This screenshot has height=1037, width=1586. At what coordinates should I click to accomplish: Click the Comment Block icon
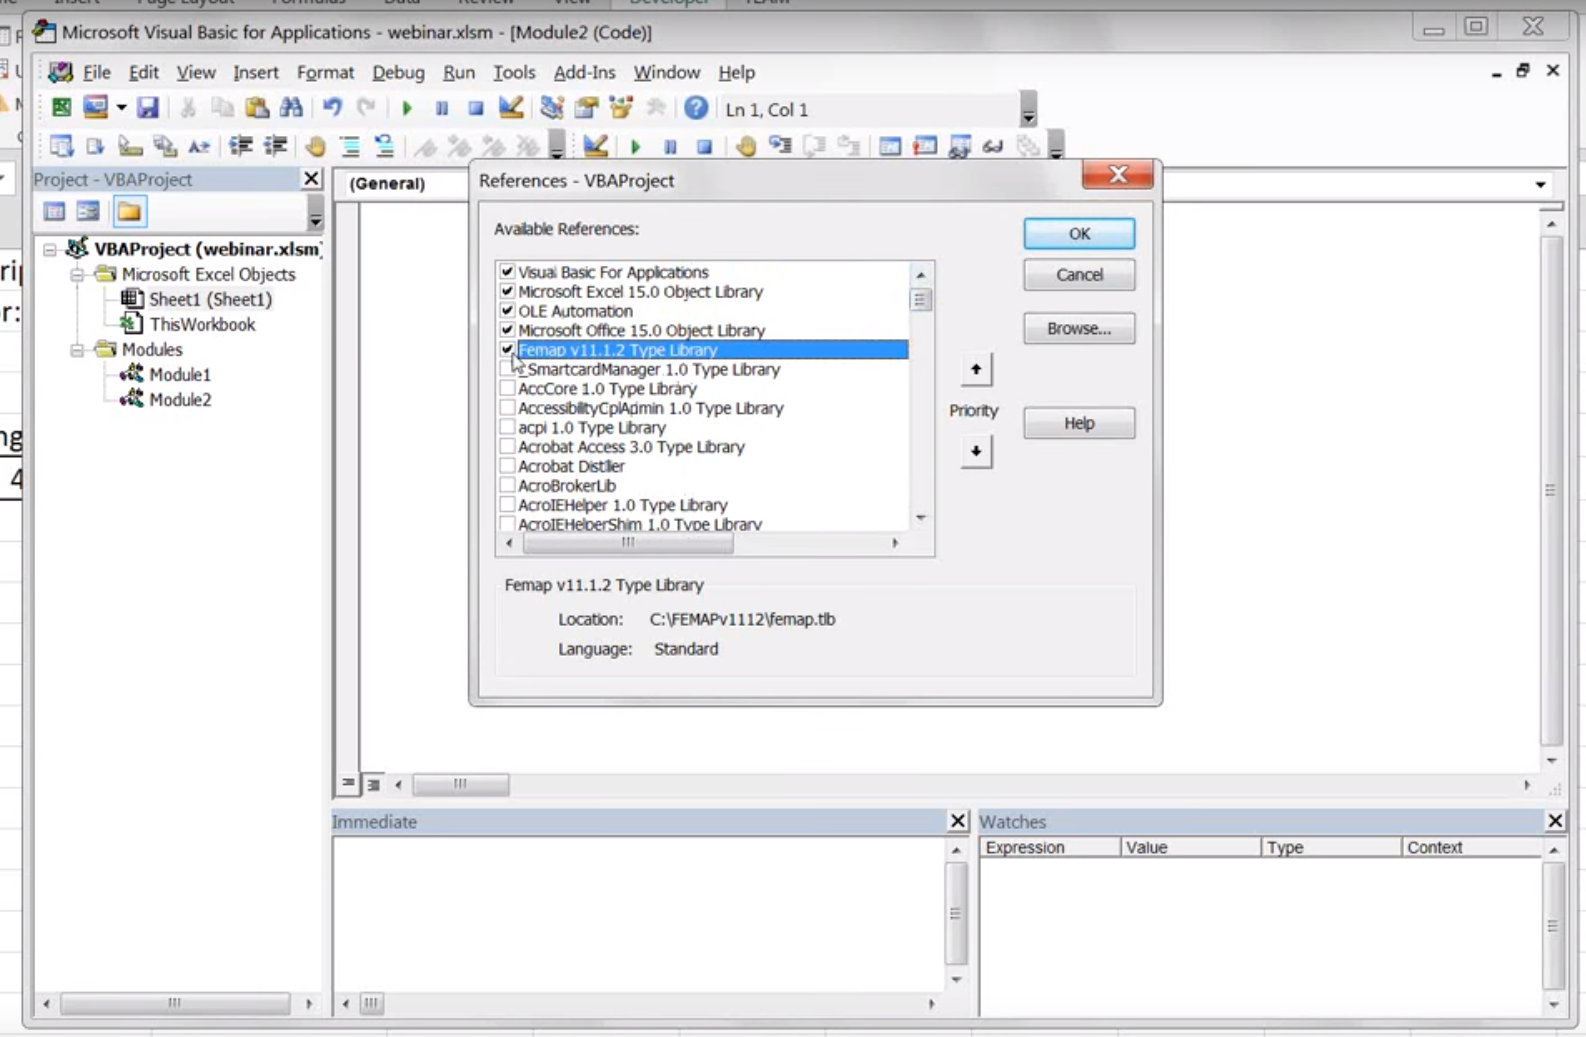[350, 146]
